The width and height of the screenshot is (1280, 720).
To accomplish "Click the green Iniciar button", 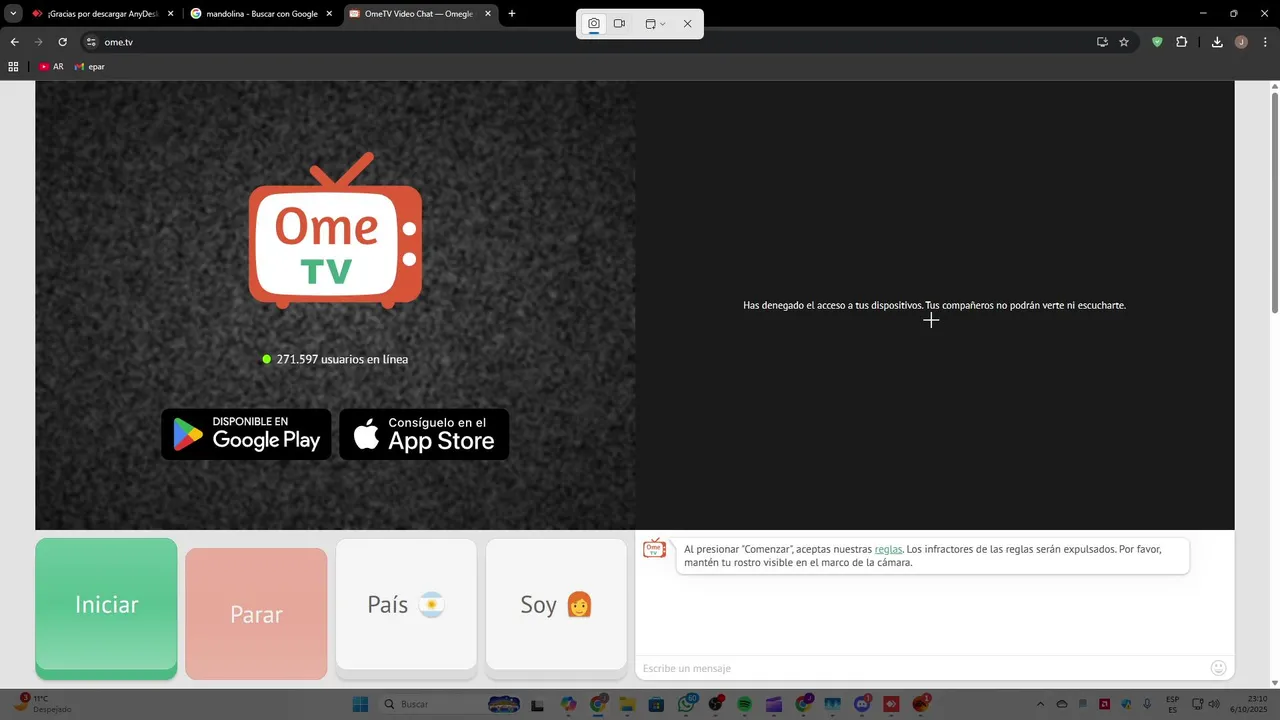I will 106,608.
